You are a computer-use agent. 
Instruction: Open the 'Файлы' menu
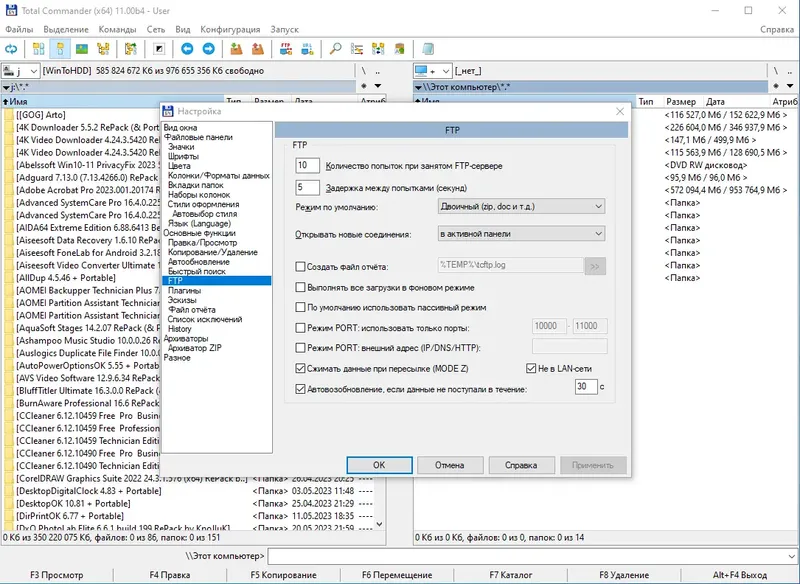coord(19,30)
